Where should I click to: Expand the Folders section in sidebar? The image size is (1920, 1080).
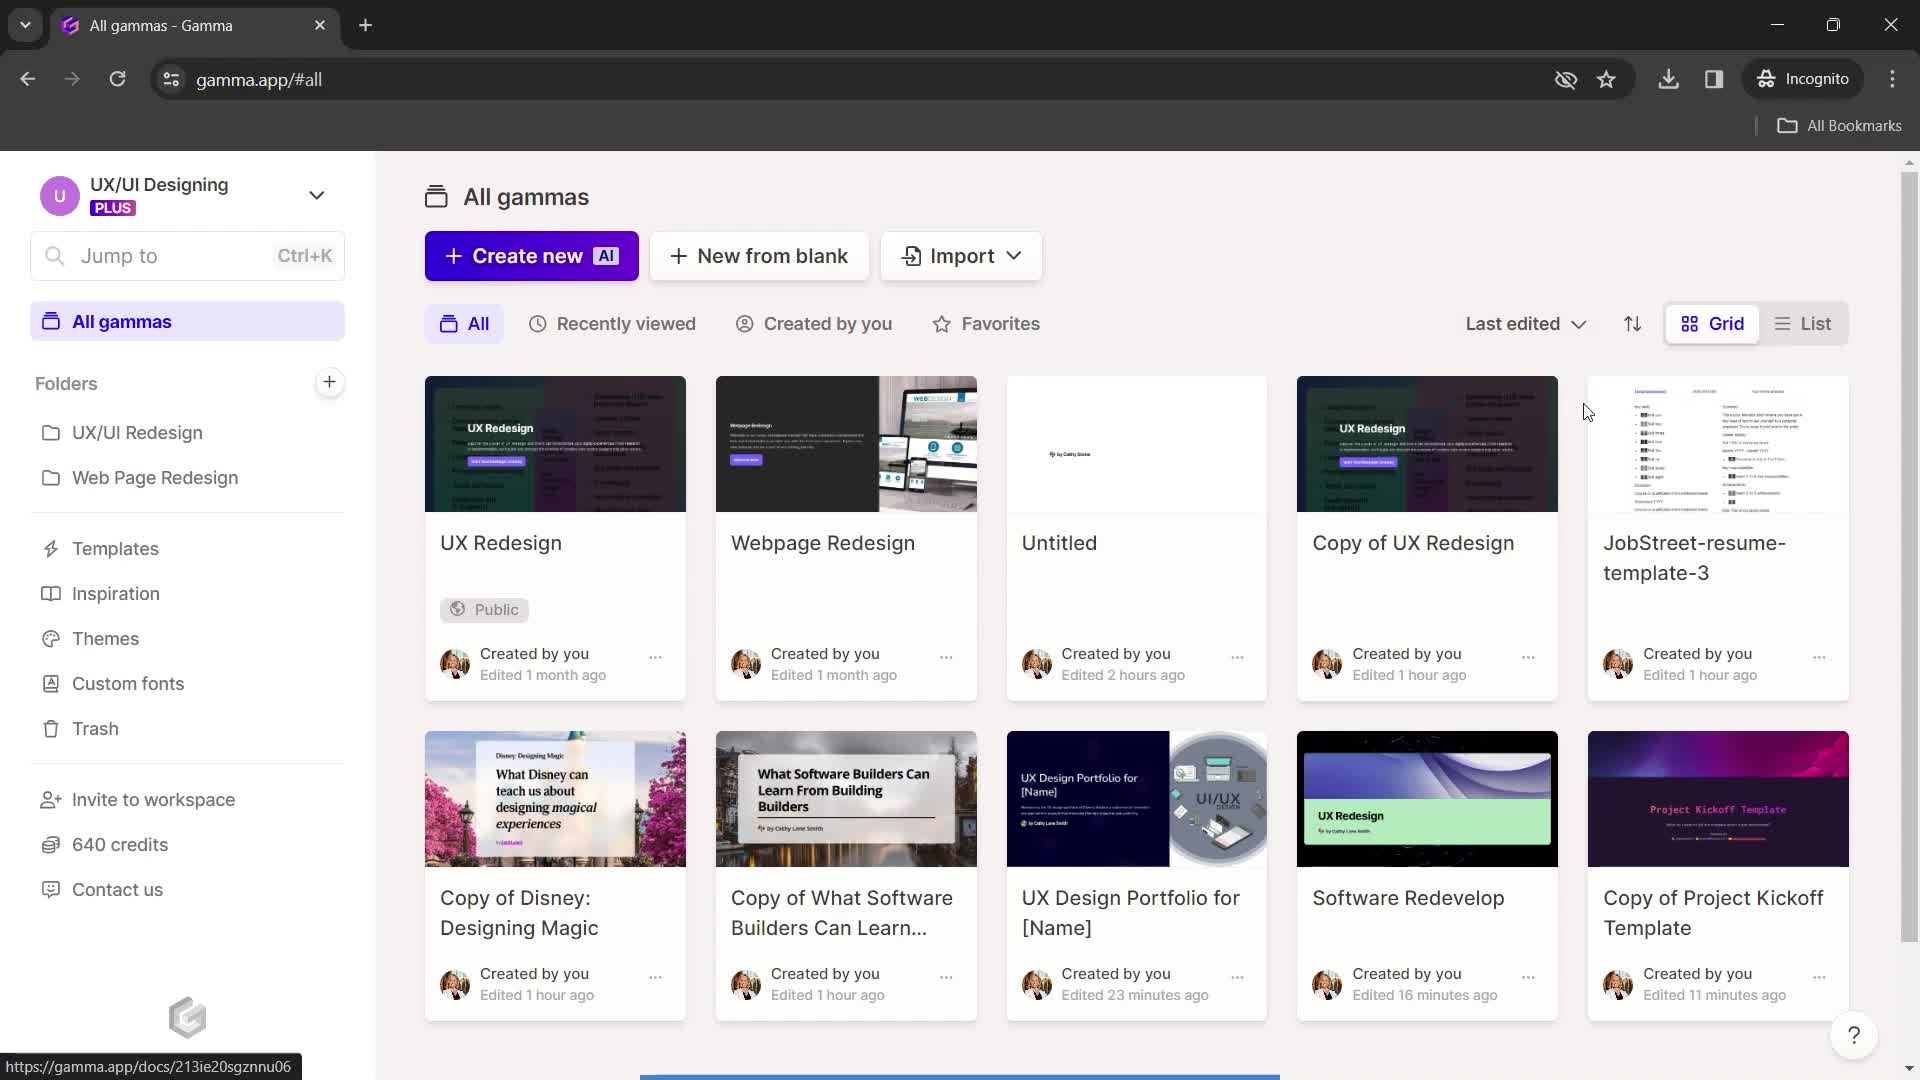click(x=66, y=382)
